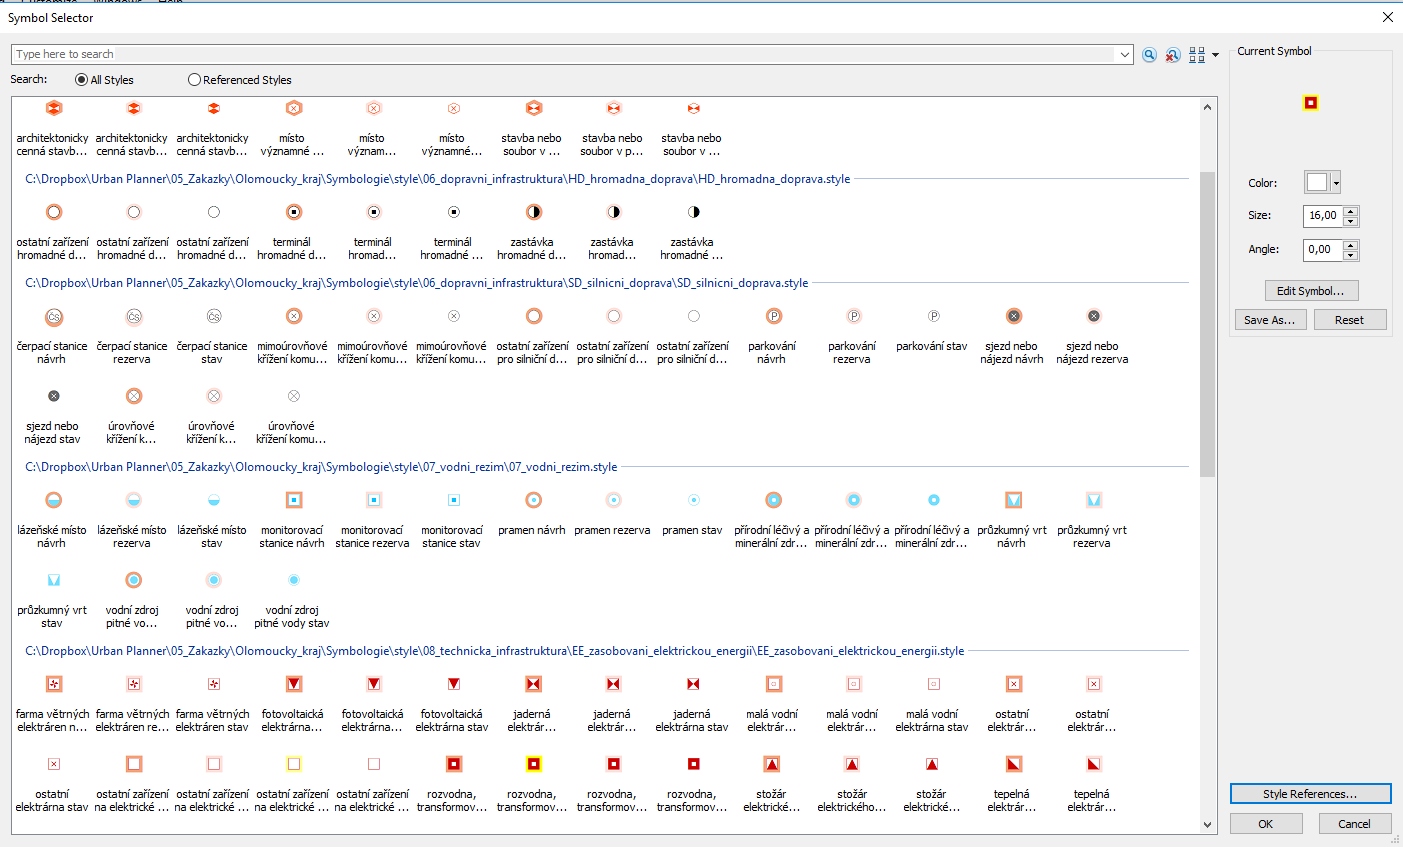
Task: Select the Referenced Styles radio button
Action: 194,80
